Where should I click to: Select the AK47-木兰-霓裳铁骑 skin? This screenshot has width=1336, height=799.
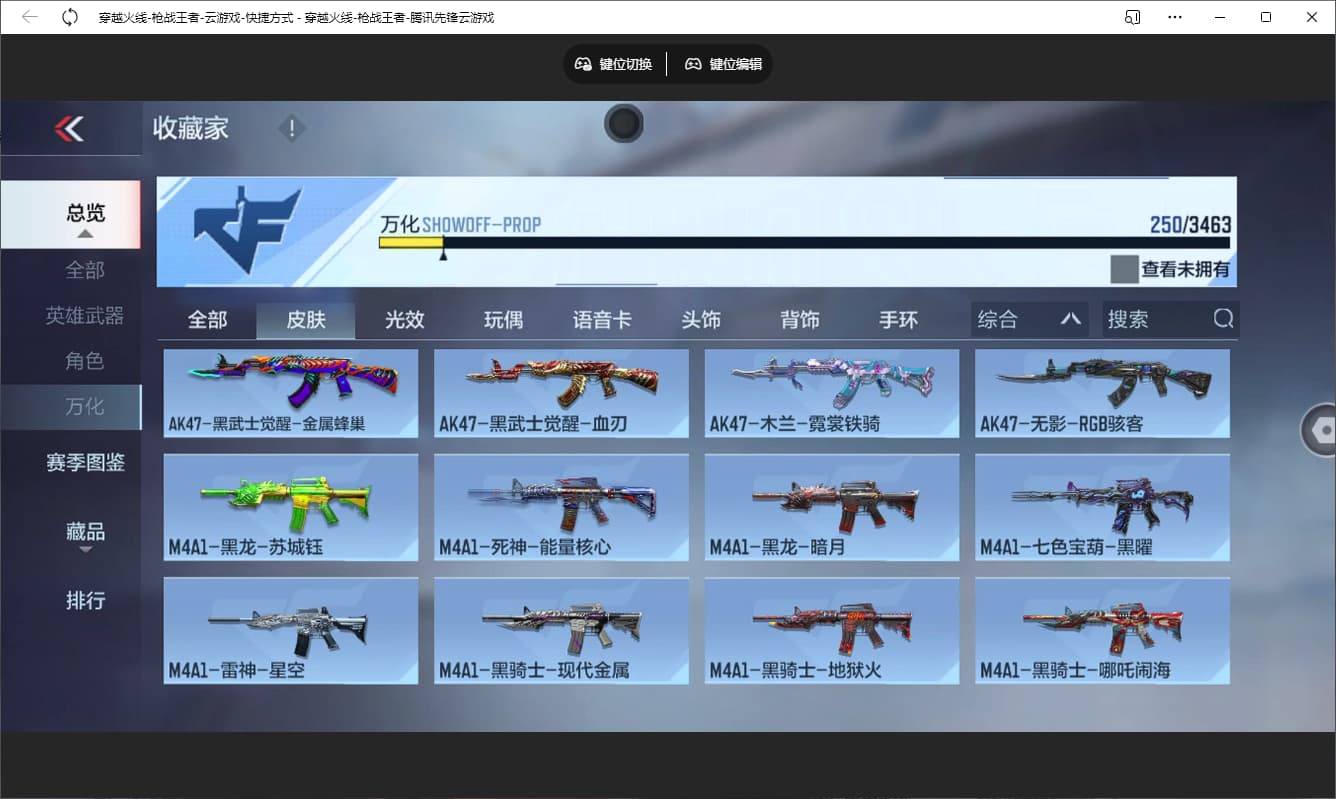pos(831,393)
